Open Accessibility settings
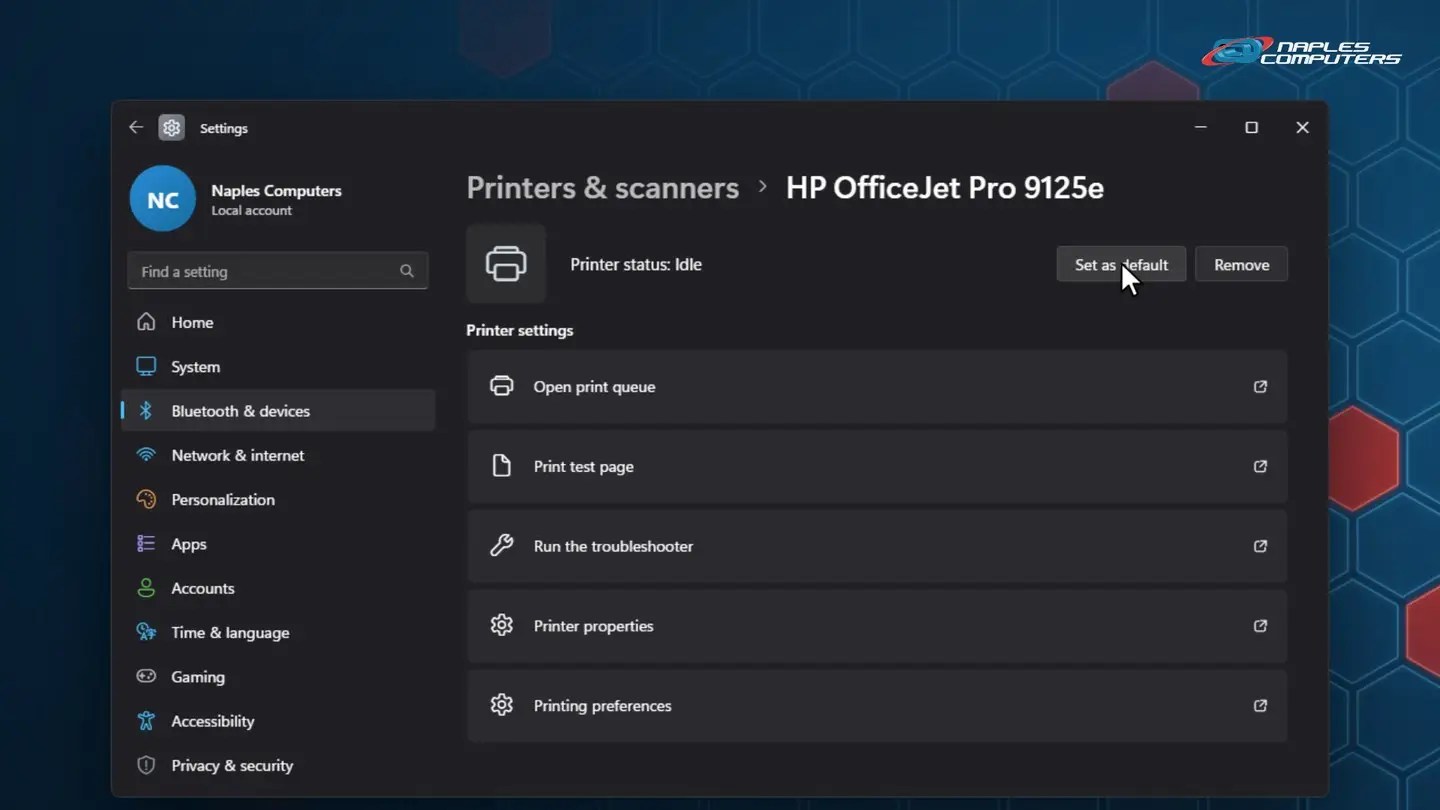 278,721
